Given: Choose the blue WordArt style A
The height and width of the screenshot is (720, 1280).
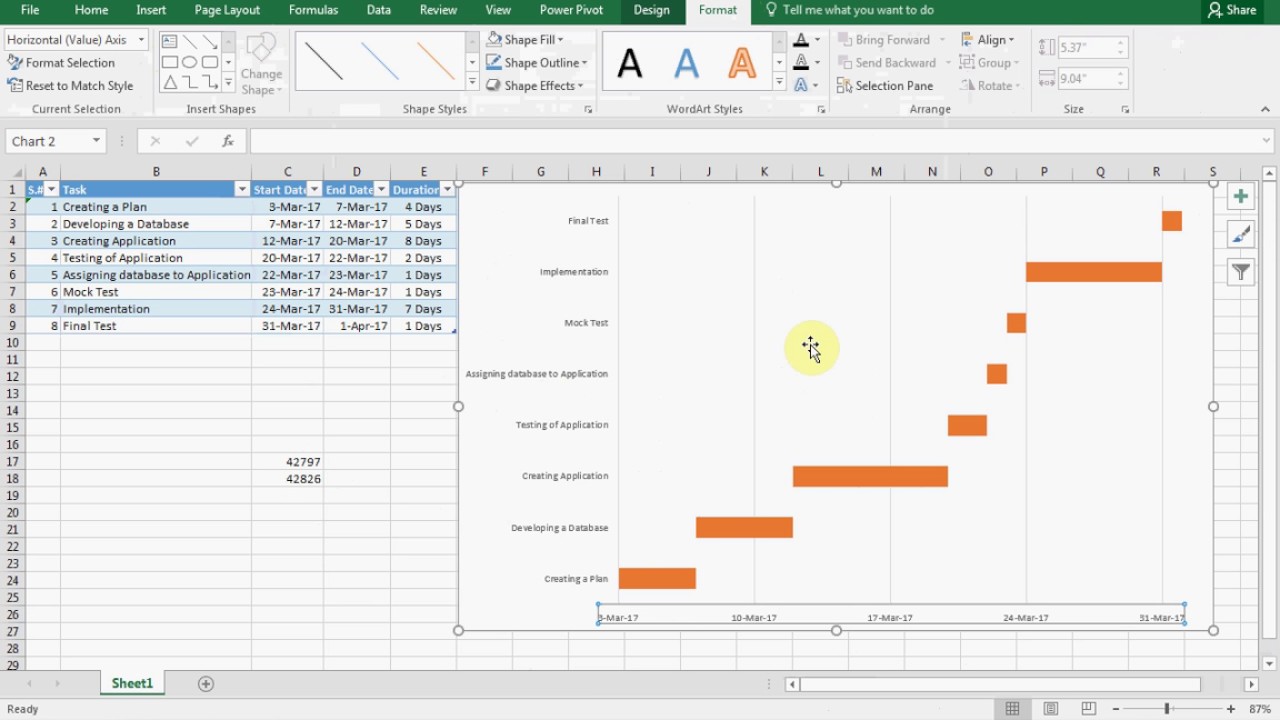Looking at the screenshot, I should coord(686,63).
